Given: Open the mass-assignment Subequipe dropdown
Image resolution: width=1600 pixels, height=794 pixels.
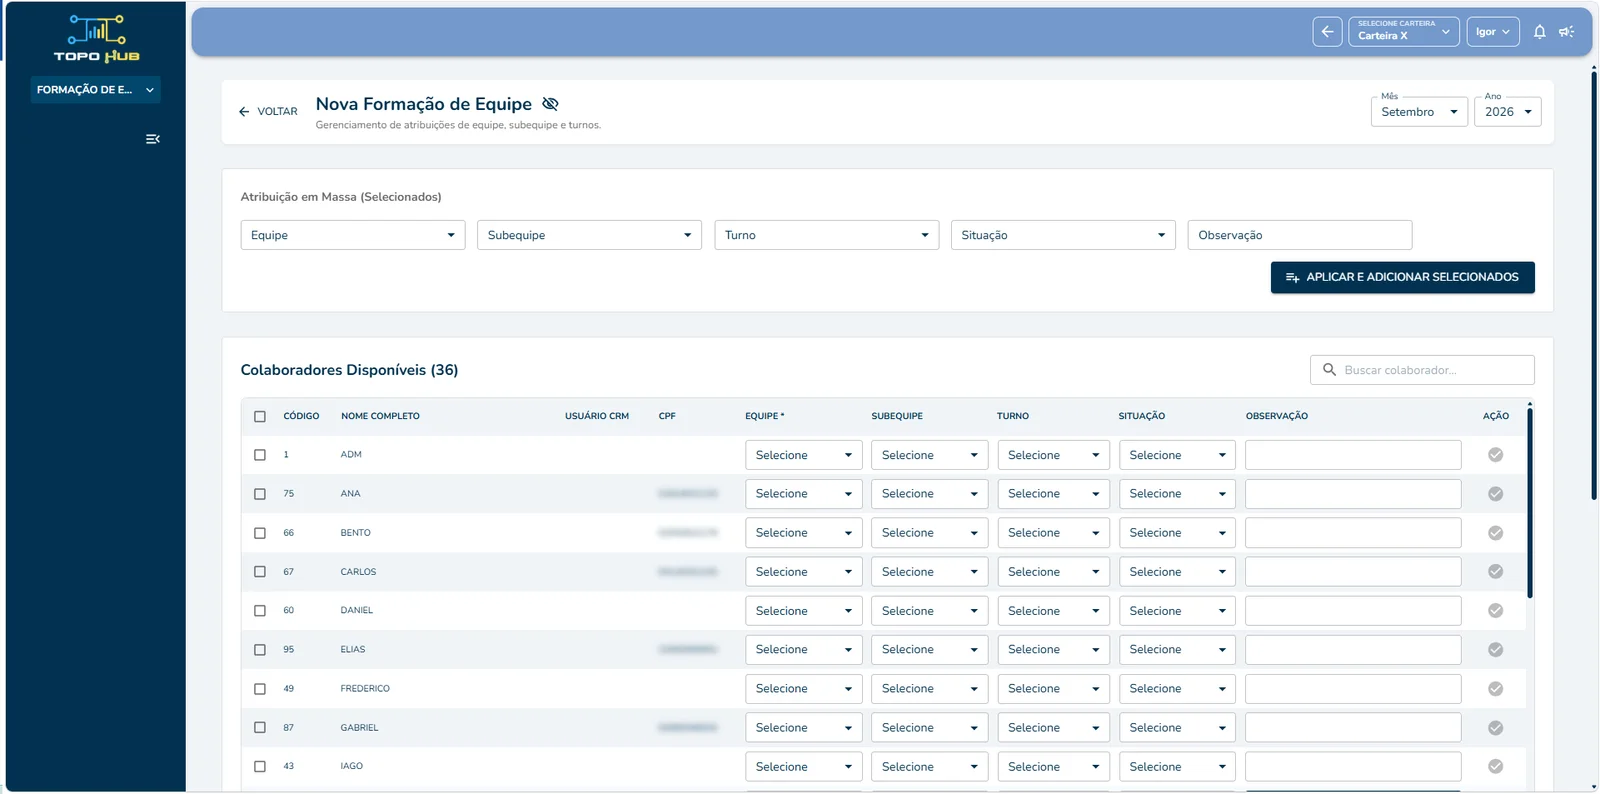Looking at the screenshot, I should (589, 235).
